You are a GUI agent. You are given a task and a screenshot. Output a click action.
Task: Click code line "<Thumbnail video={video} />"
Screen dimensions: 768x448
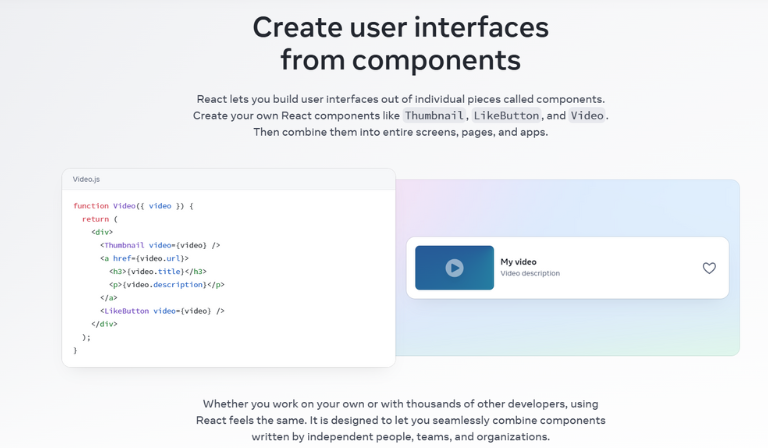point(160,245)
